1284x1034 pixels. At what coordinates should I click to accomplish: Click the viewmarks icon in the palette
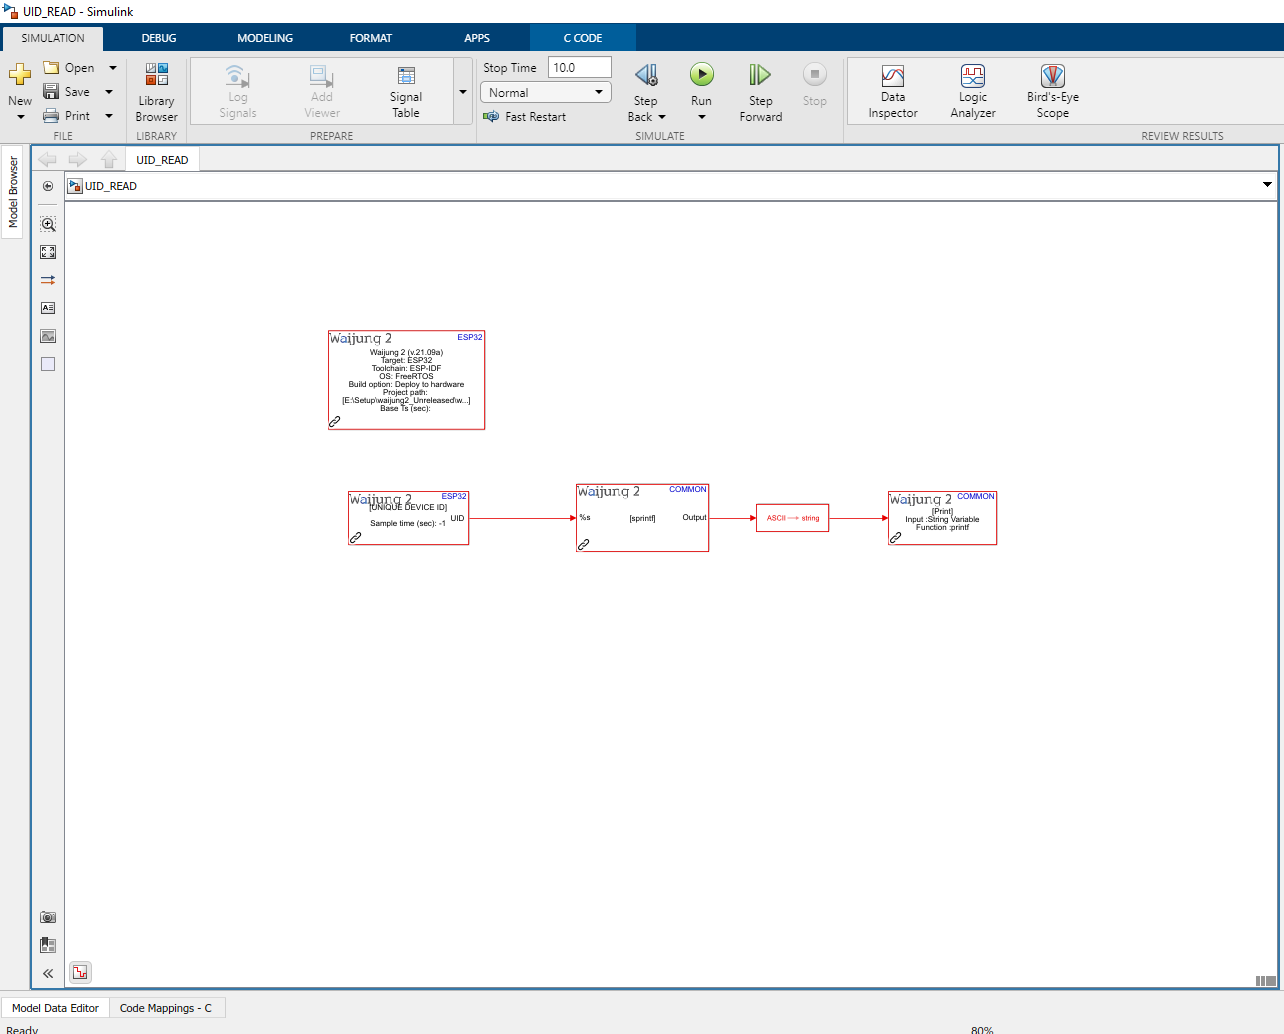[48, 945]
